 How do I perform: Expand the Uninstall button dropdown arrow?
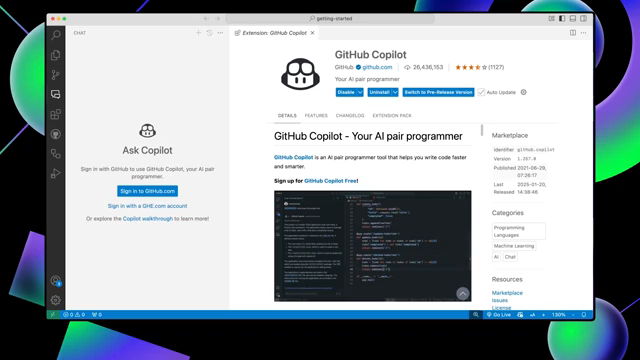point(395,92)
